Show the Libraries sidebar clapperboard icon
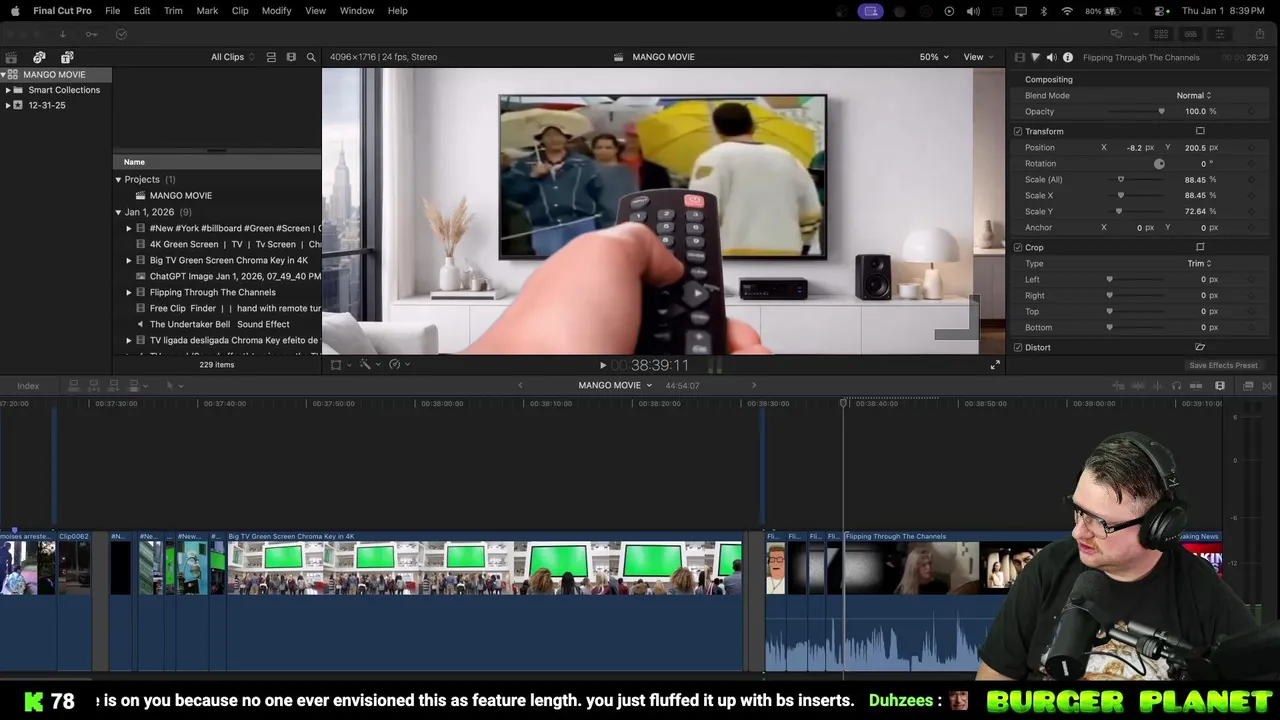 click(11, 57)
